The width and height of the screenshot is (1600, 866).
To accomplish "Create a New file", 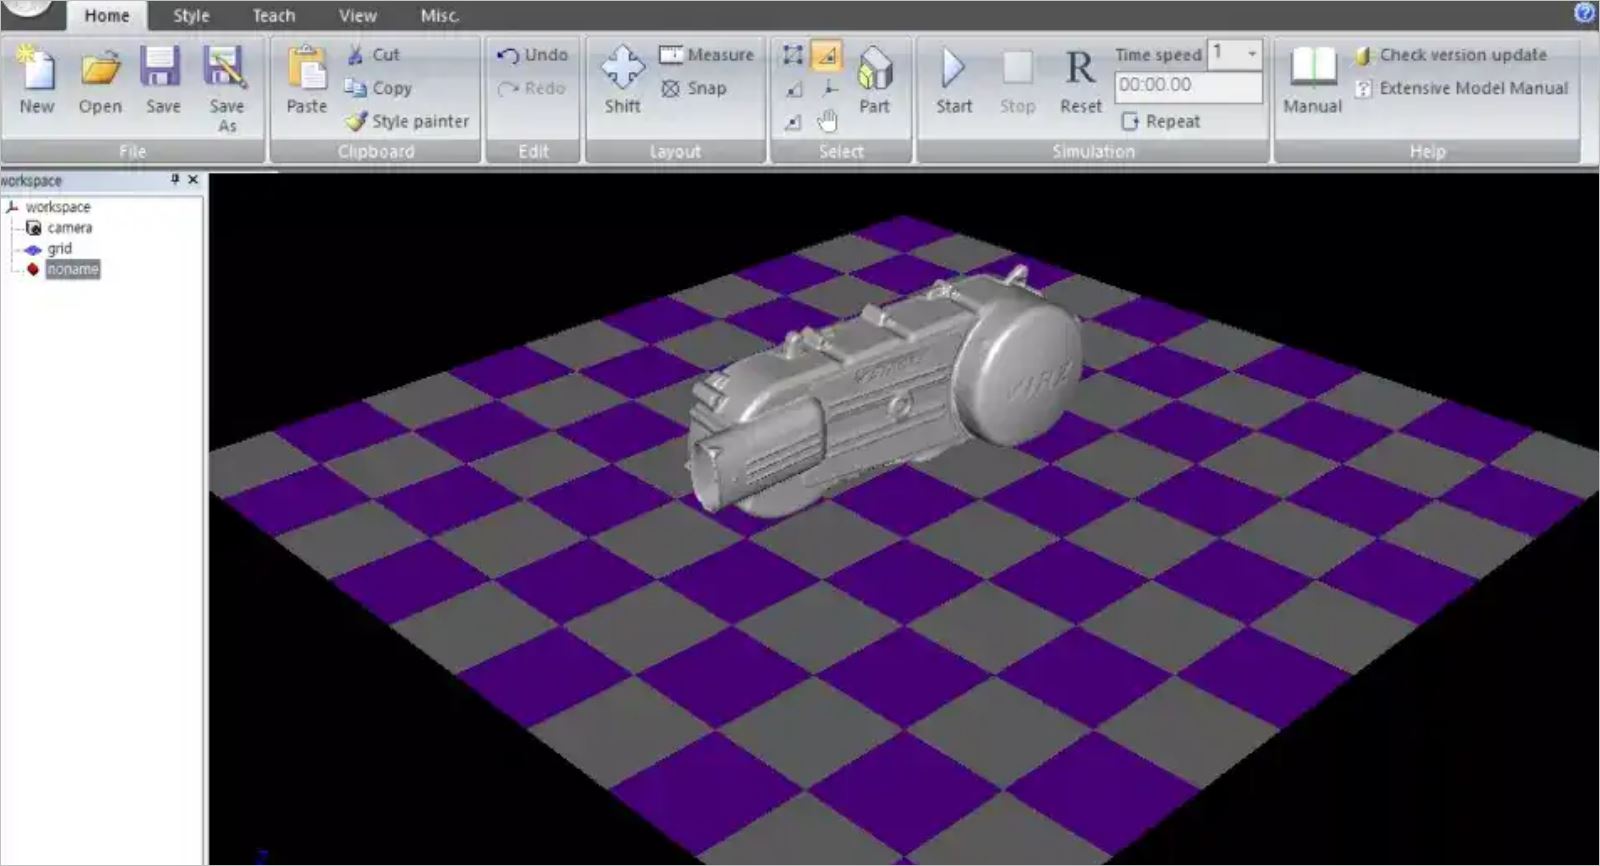I will [x=37, y=81].
